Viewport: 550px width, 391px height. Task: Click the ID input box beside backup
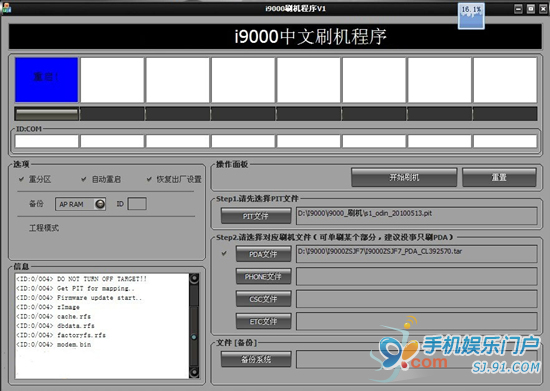coord(137,204)
